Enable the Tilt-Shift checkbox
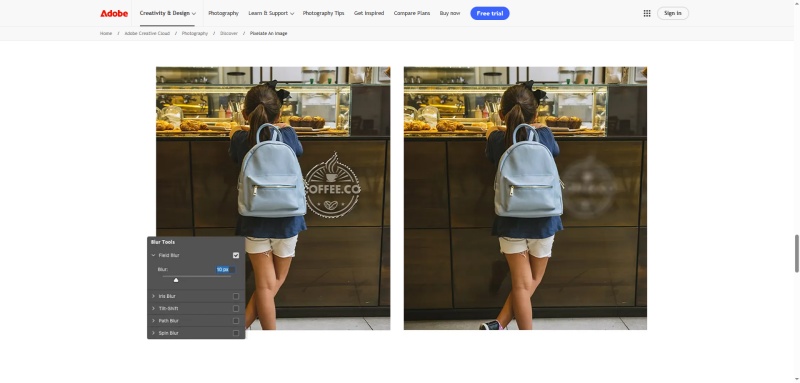Screen dimensions: 800x383 point(236,309)
